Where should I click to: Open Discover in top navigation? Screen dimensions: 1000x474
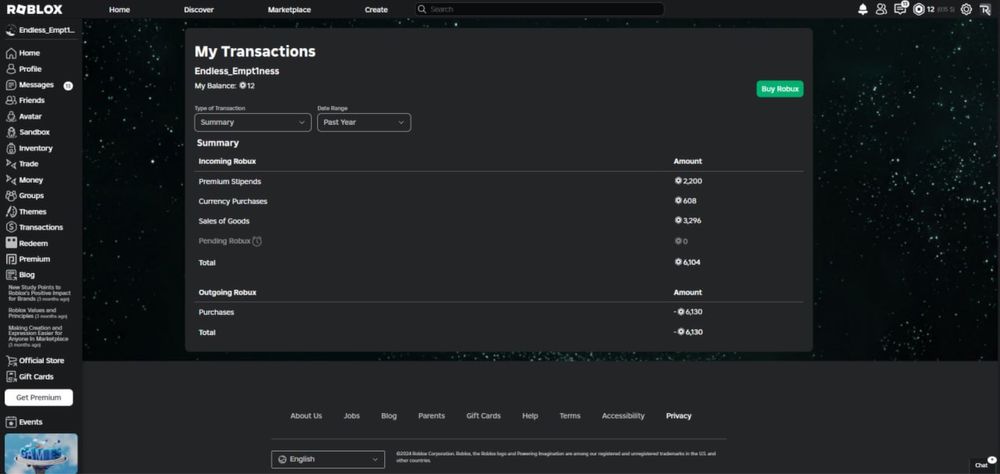tap(199, 10)
